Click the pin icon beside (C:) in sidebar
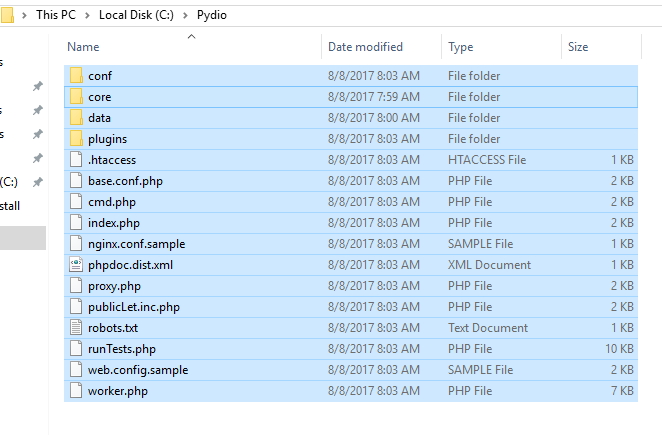The width and height of the screenshot is (662, 435). (38, 182)
